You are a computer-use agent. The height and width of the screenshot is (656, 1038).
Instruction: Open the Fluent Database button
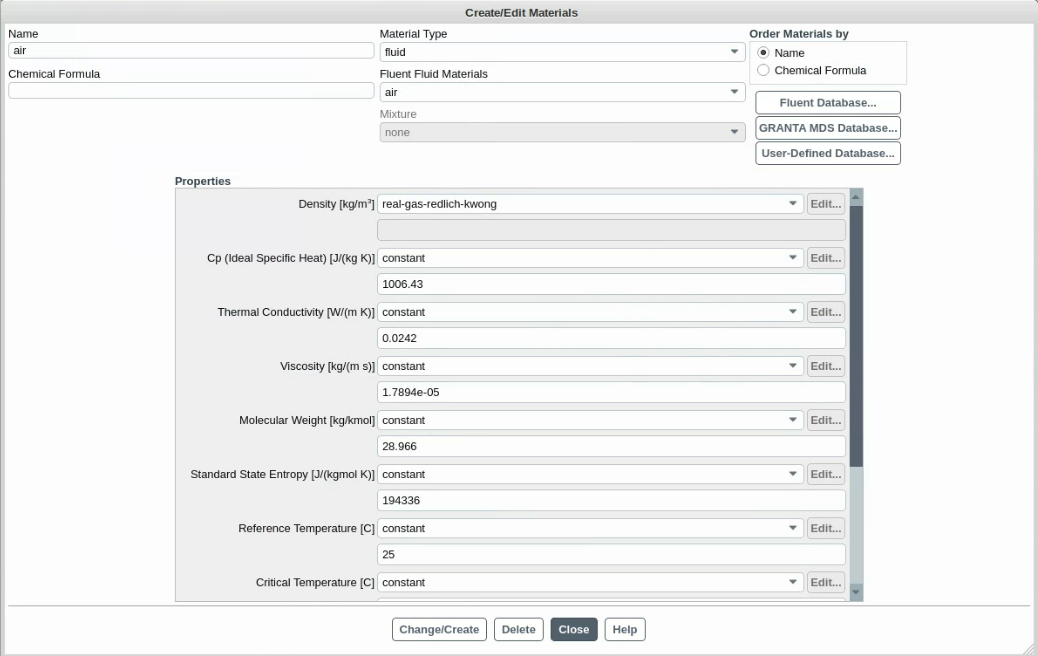click(827, 103)
